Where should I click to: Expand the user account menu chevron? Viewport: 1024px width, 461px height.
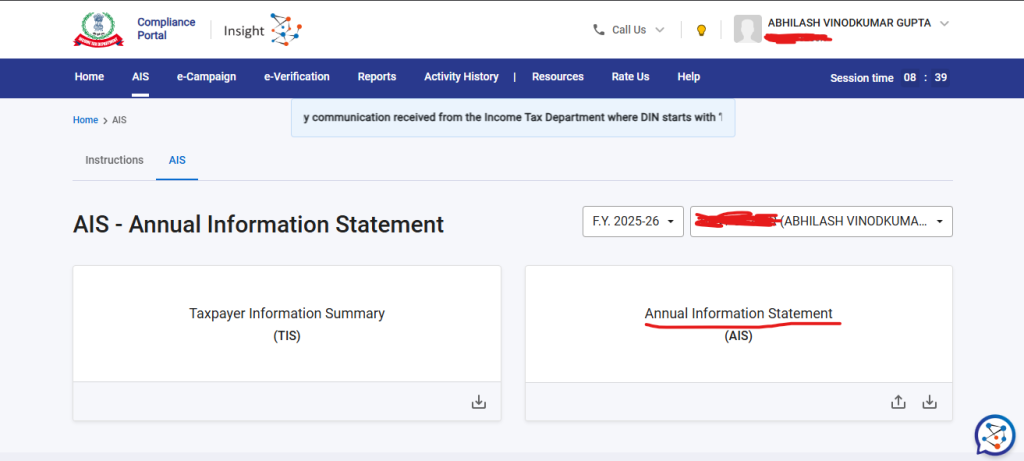(944, 23)
